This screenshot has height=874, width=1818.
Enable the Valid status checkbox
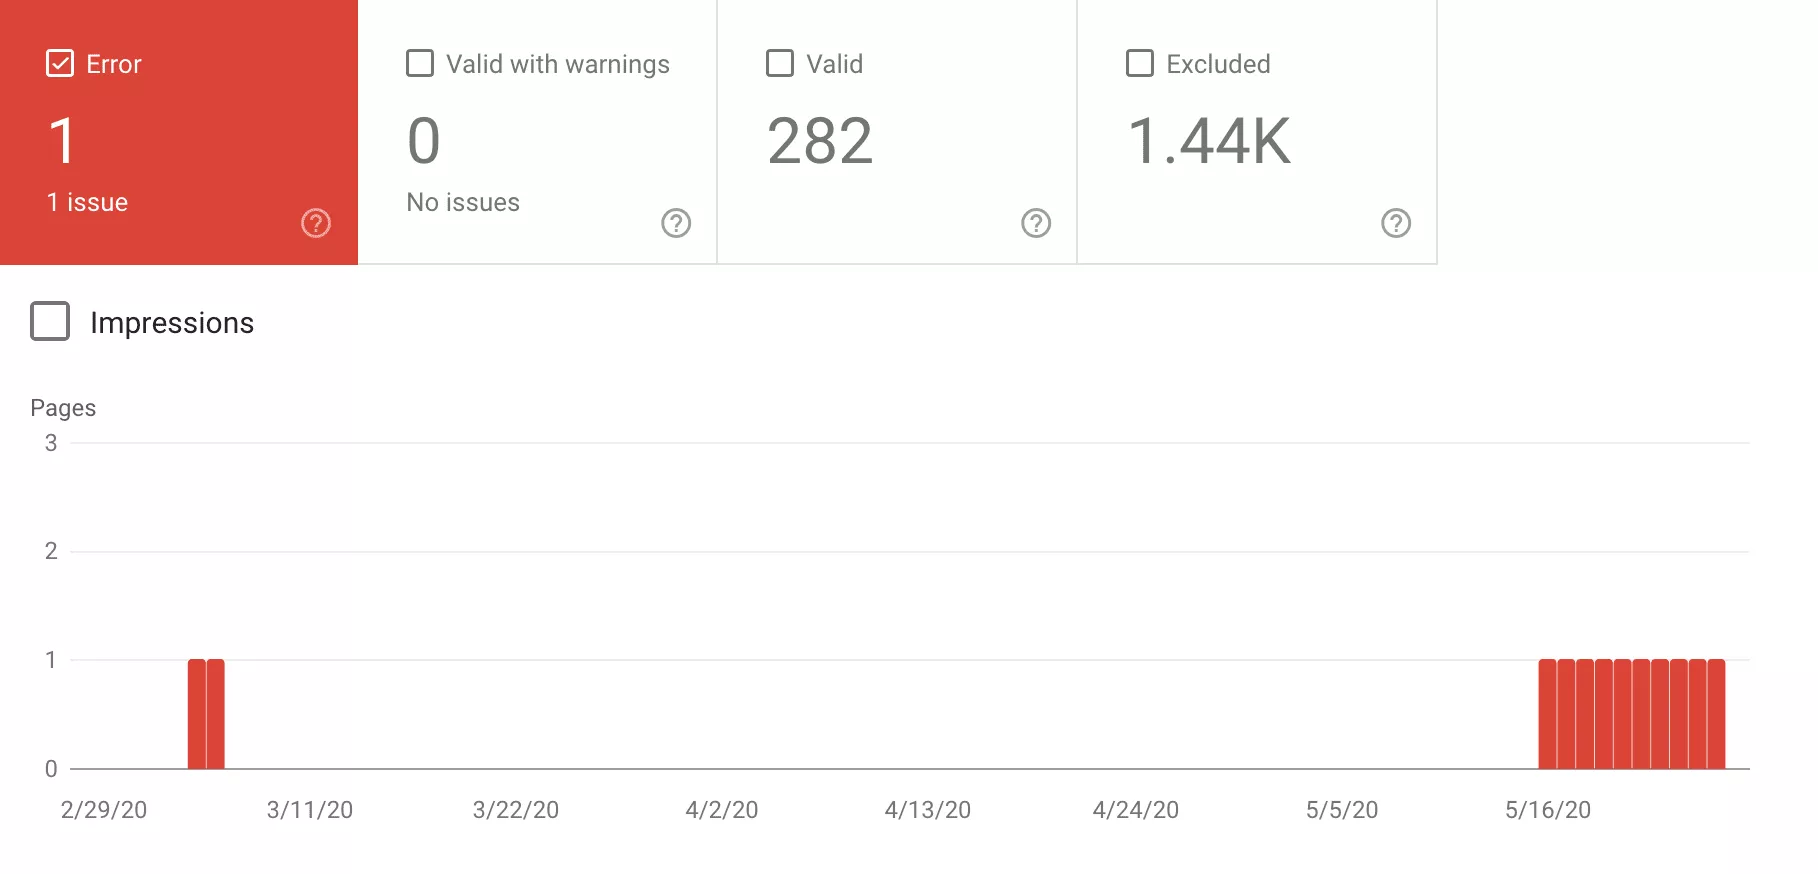(779, 63)
